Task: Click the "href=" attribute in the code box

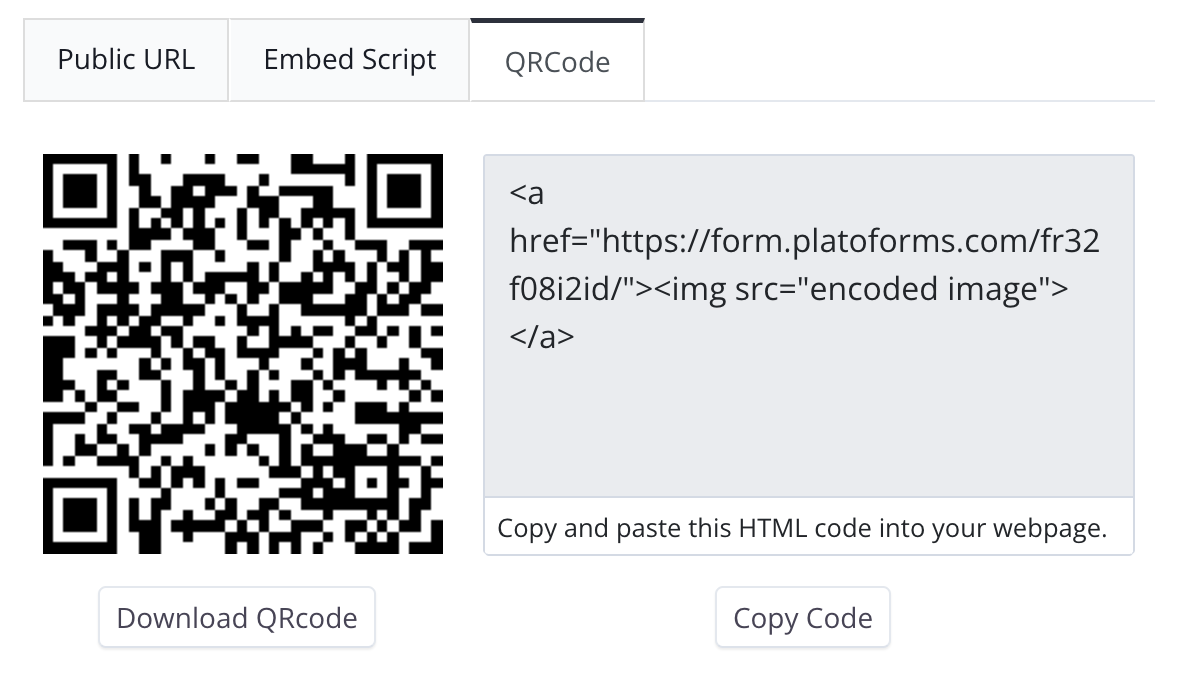Action: (x=545, y=241)
